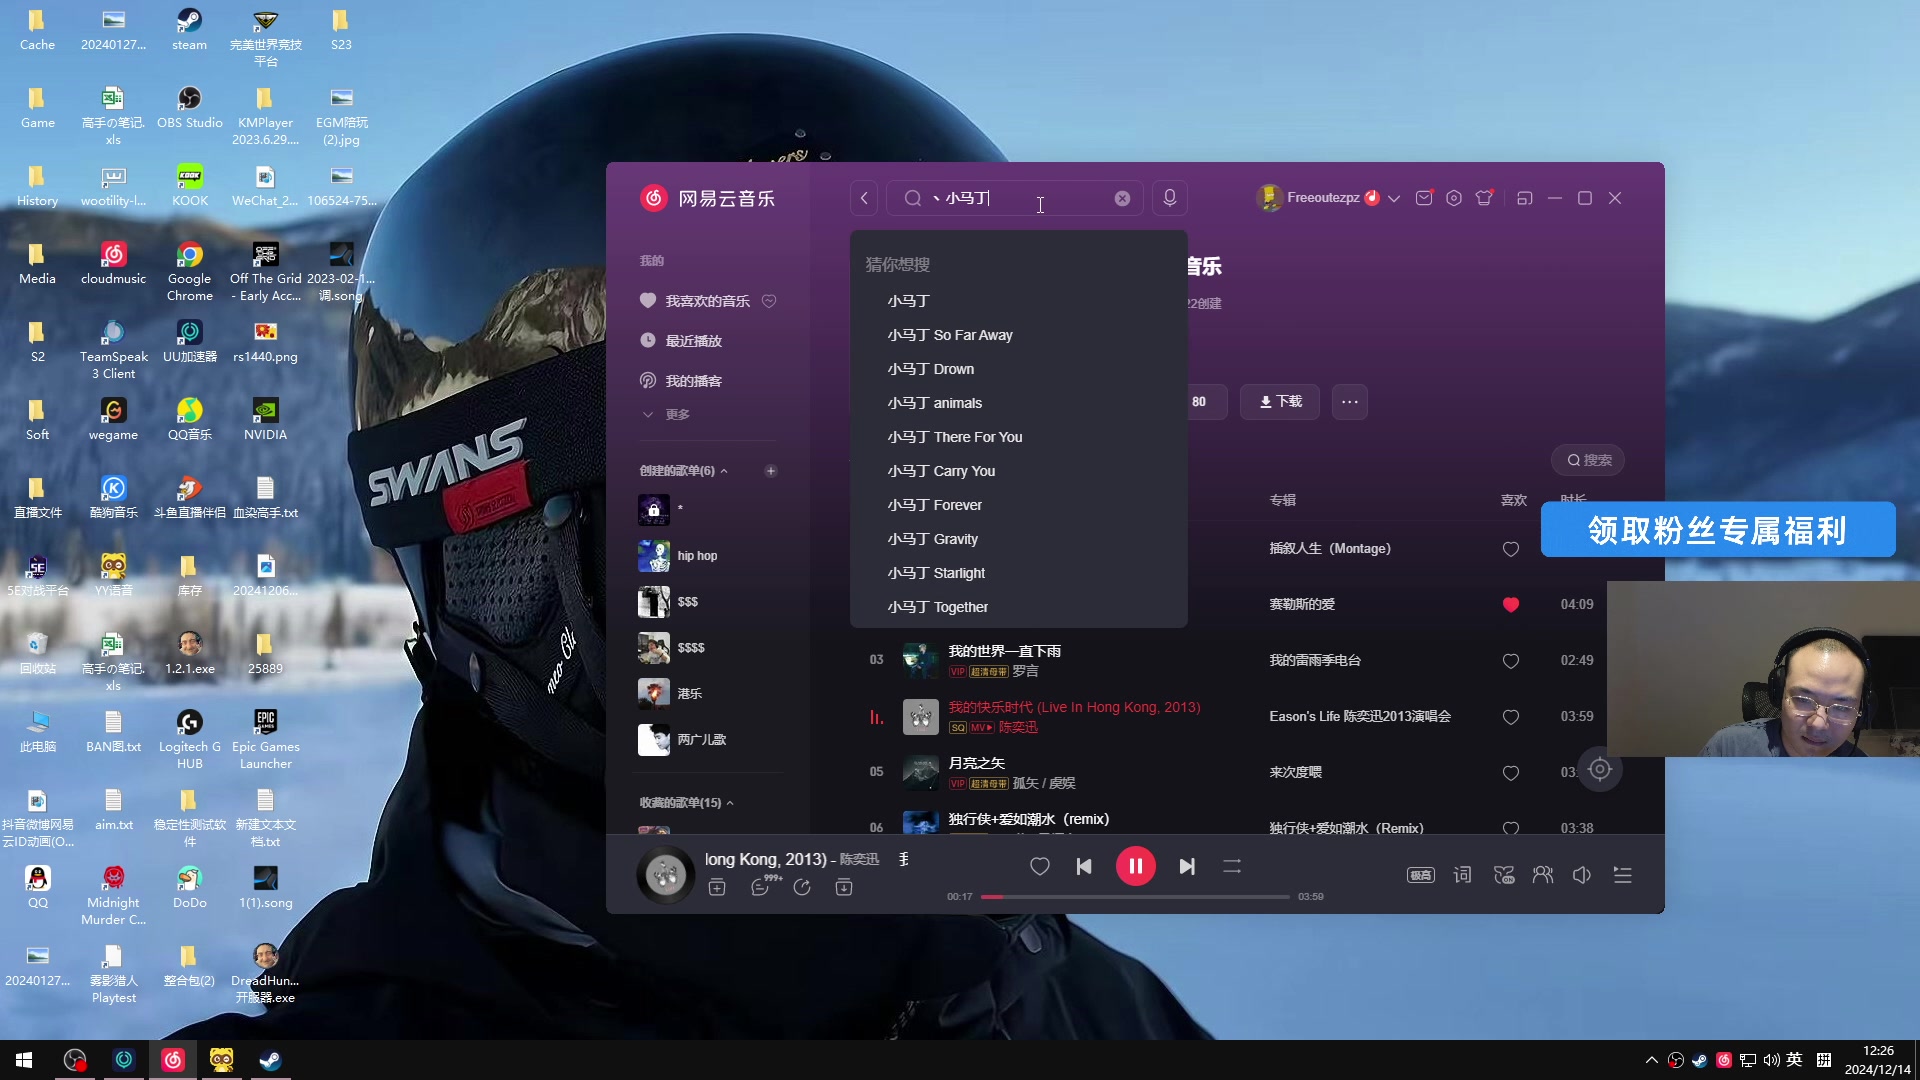Select suggestion 小马丁 Starlight
Screen dimensions: 1920x1080
tap(936, 573)
